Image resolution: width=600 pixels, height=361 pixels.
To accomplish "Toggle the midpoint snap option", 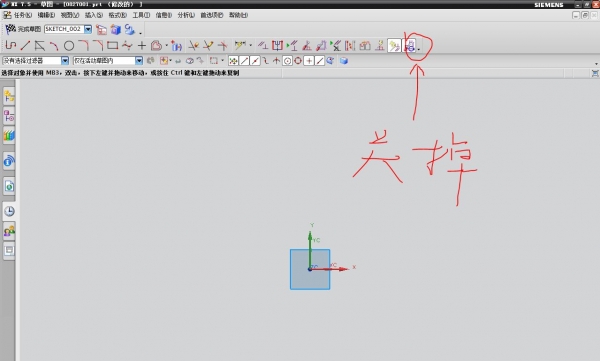I will (255, 60).
